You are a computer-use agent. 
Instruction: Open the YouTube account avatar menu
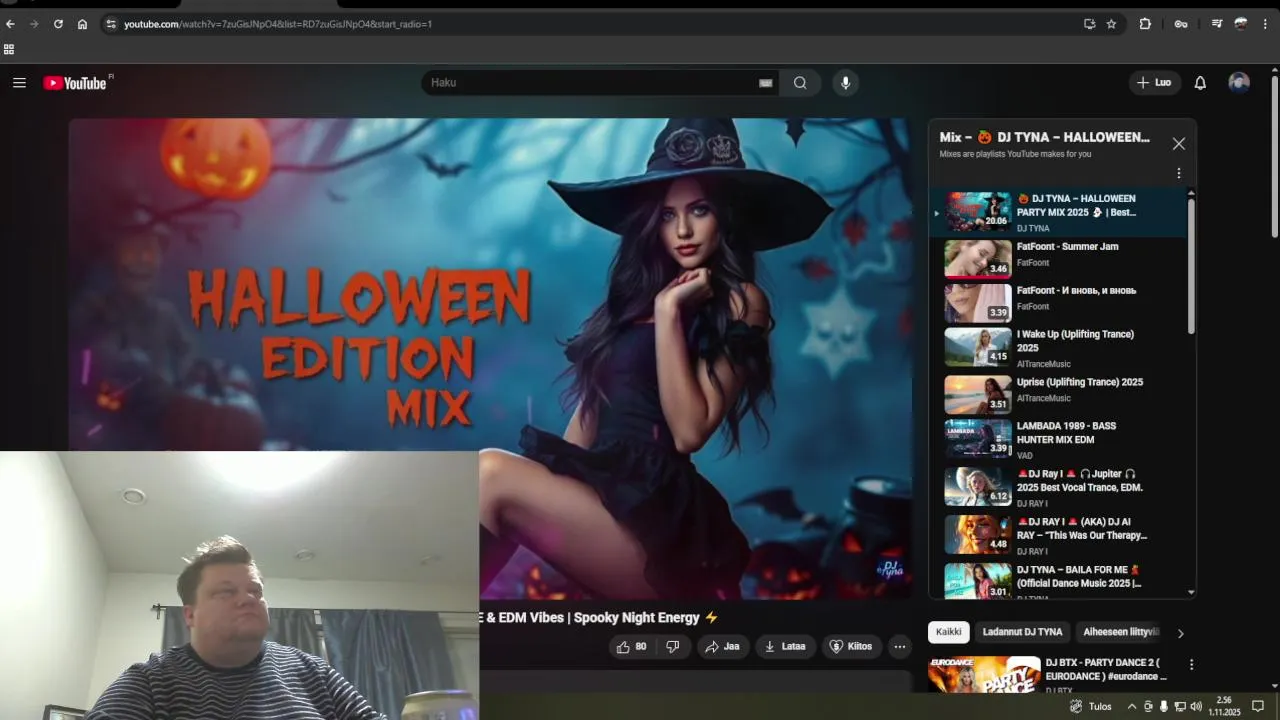coord(1239,83)
